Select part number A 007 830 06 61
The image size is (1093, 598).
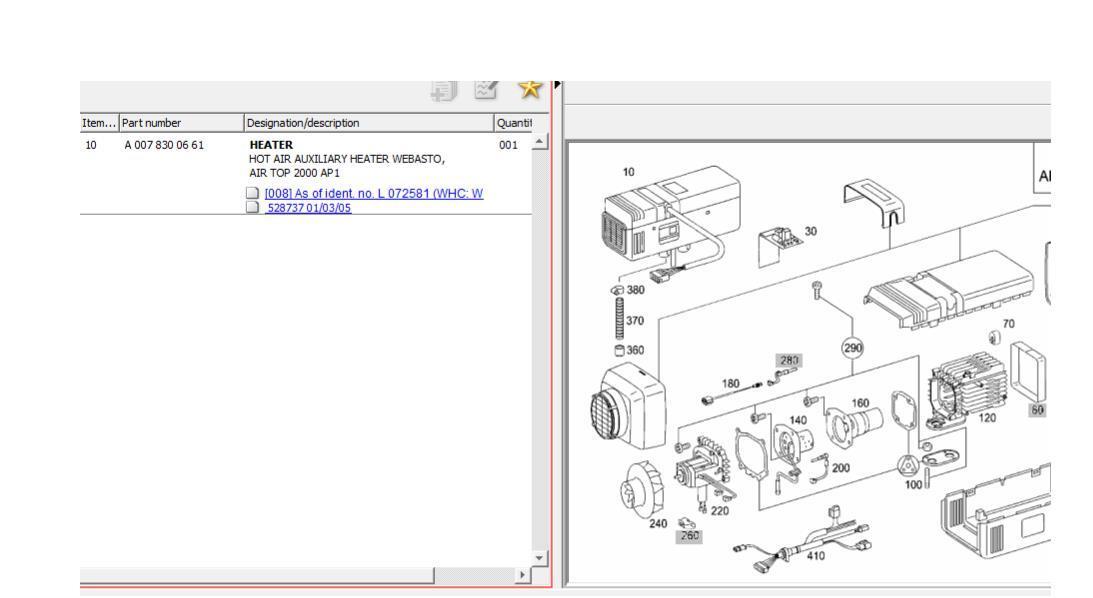pos(164,146)
